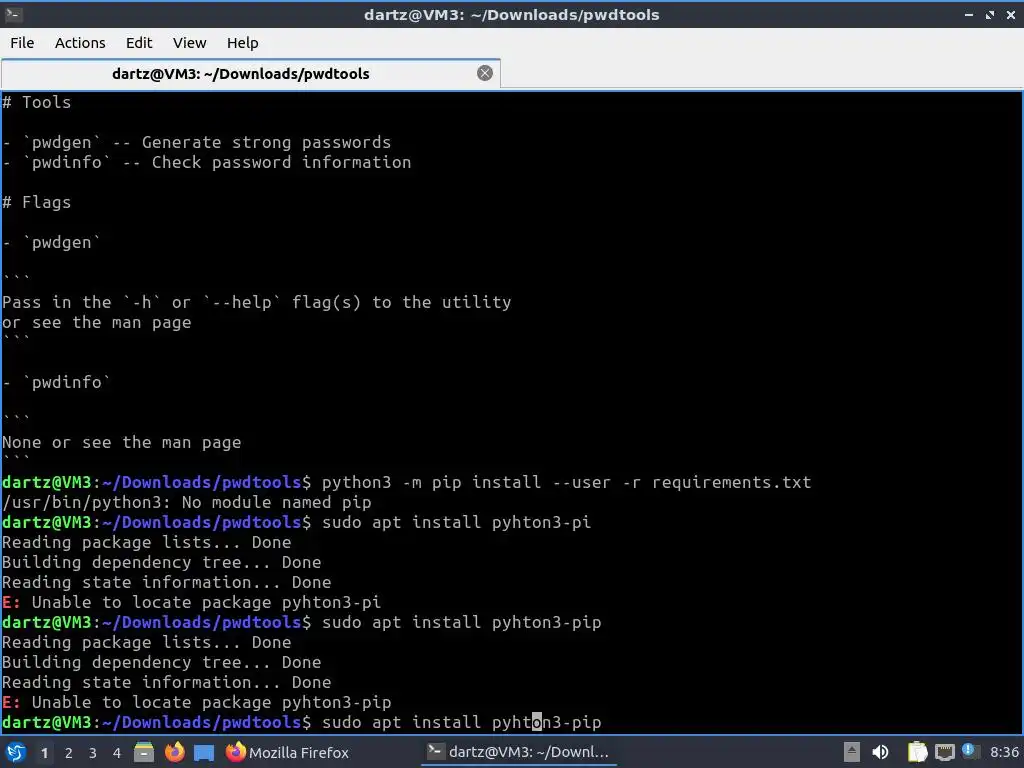Click 'Generate strong passwords' text
The width and height of the screenshot is (1024, 768).
pos(266,142)
